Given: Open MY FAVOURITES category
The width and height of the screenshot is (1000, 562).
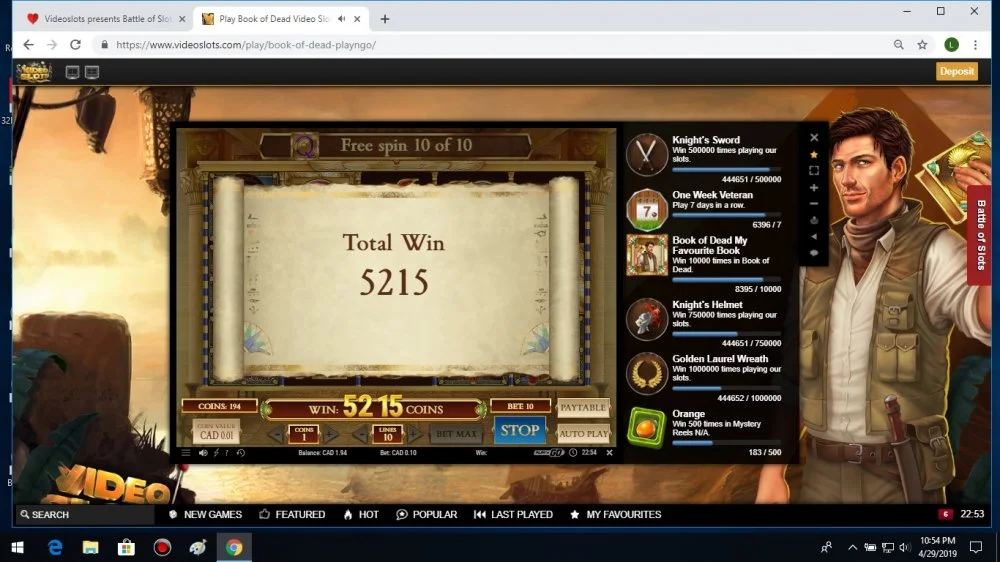Looking at the screenshot, I should [615, 514].
